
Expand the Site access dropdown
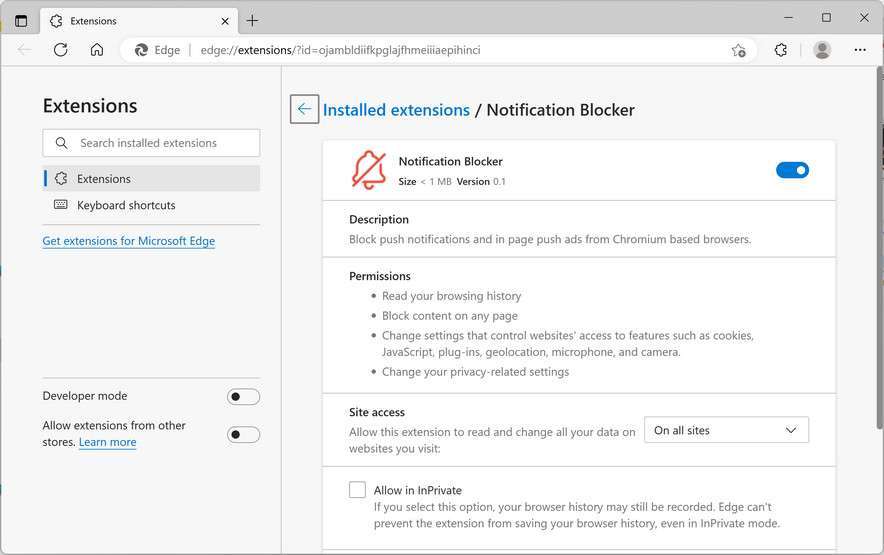(726, 430)
